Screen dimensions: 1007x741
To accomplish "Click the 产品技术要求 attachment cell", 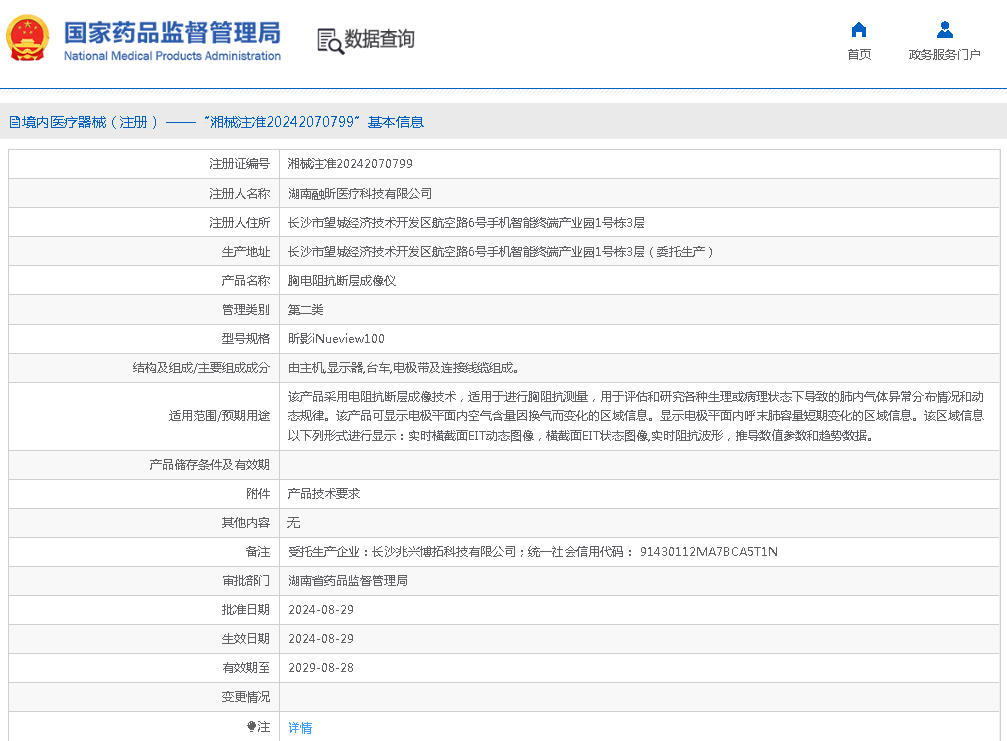I will pyautogui.click(x=323, y=494).
